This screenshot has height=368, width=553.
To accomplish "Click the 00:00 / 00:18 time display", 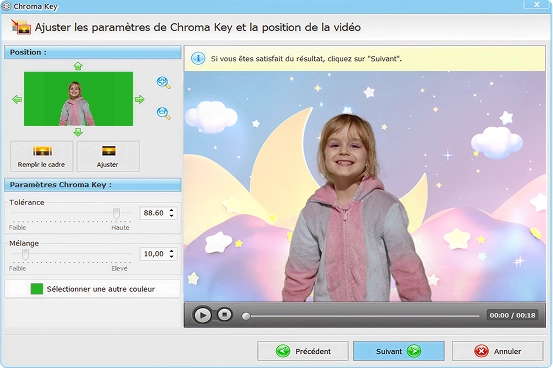I will (512, 315).
